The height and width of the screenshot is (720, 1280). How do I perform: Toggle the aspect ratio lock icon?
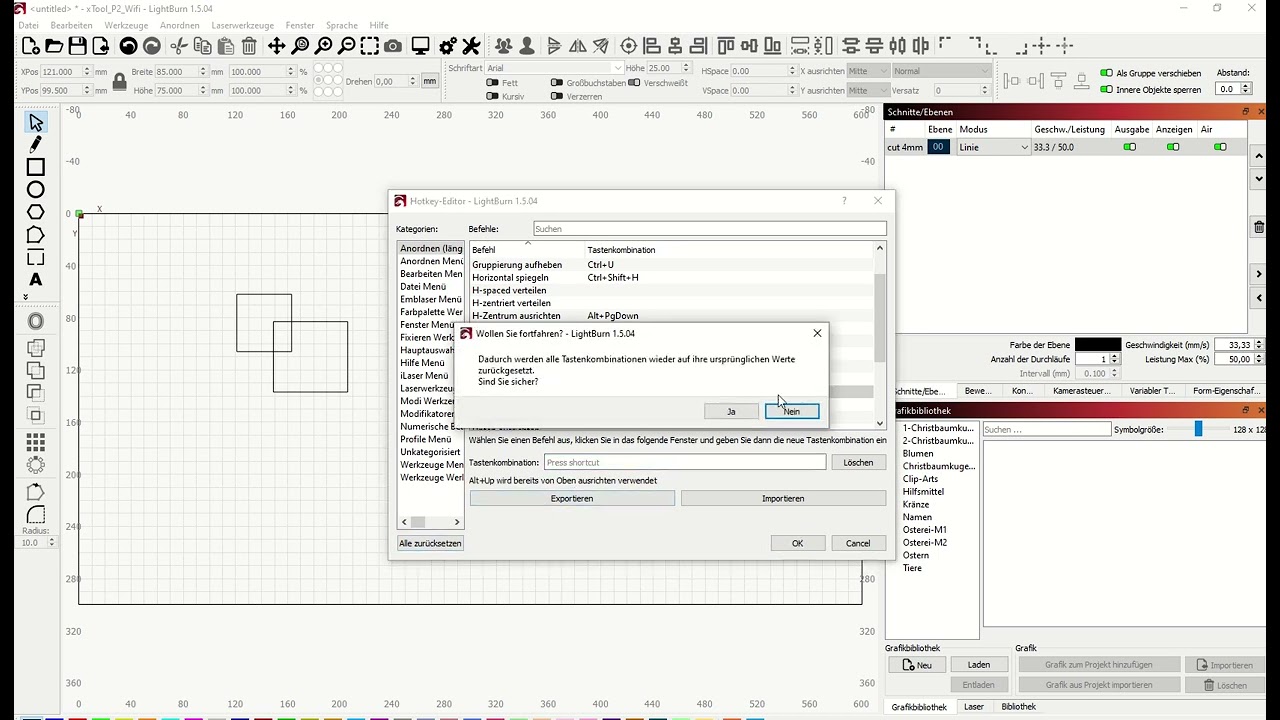click(x=120, y=81)
